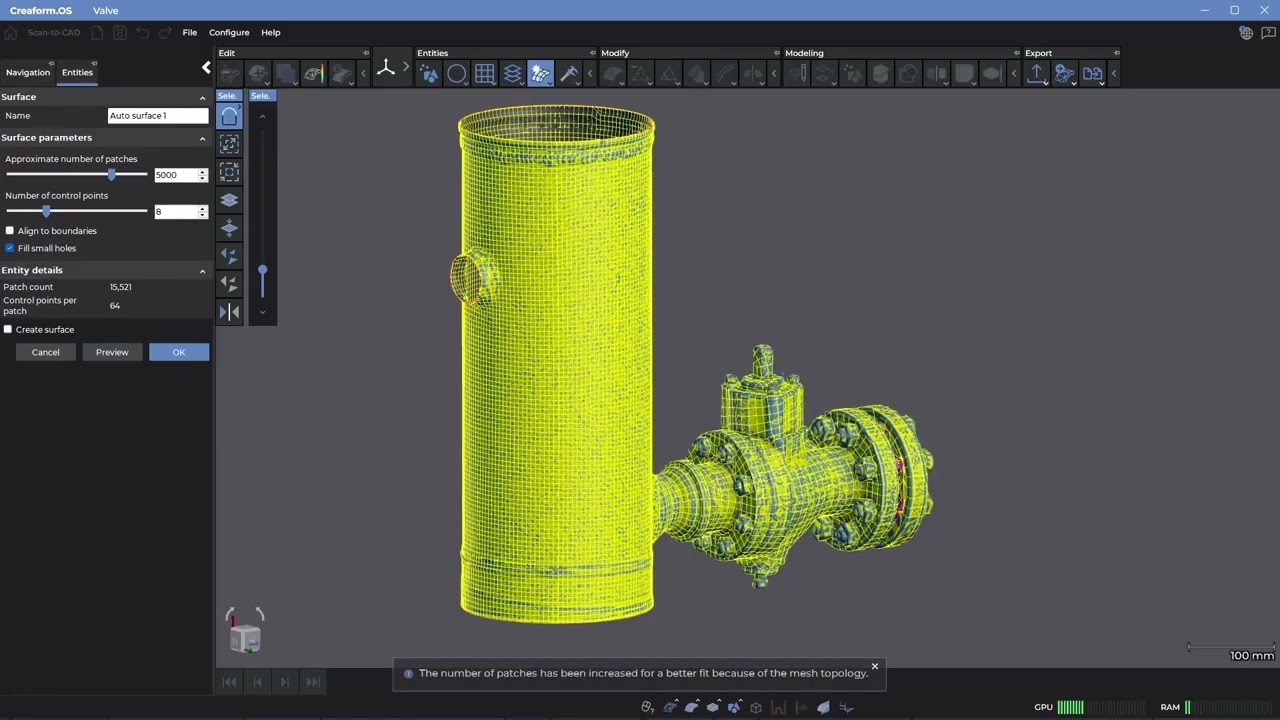
Task: Select the grid plane entity tool
Action: click(x=485, y=73)
